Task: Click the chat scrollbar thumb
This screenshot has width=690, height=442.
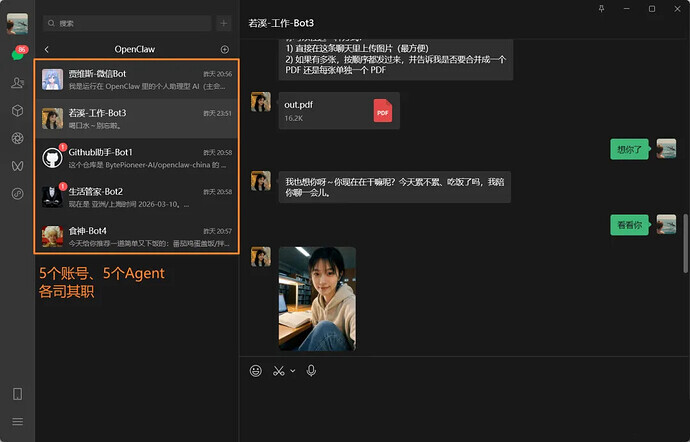Action: click(686, 243)
